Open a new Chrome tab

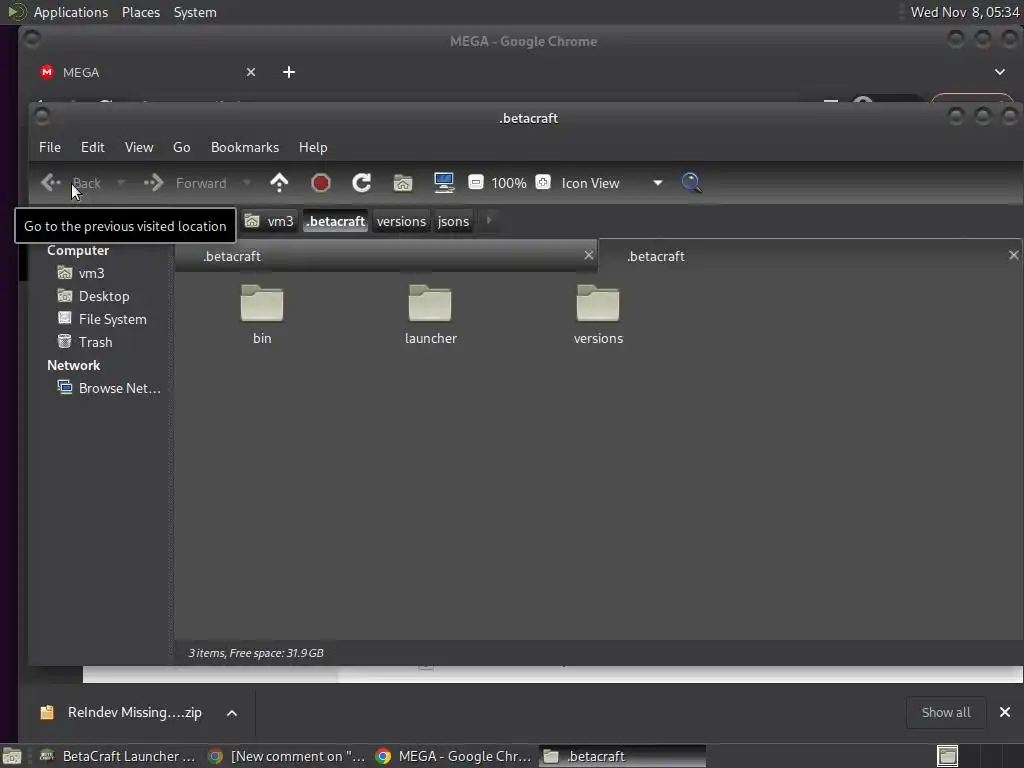289,72
